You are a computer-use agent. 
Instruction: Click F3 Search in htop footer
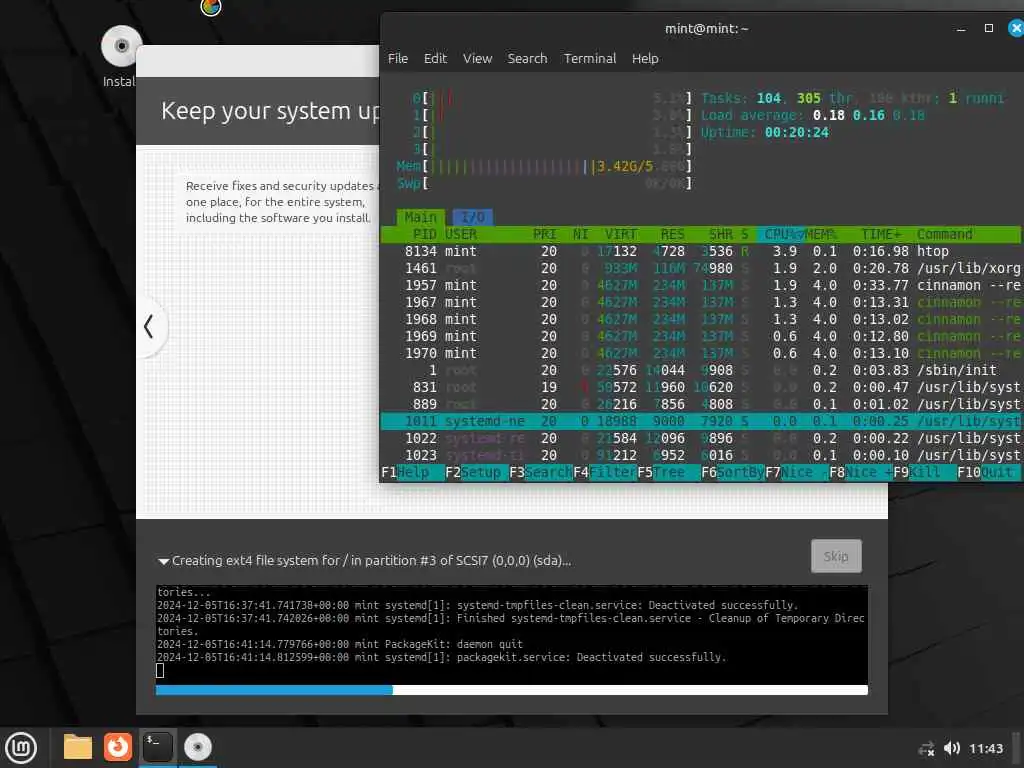coord(540,472)
